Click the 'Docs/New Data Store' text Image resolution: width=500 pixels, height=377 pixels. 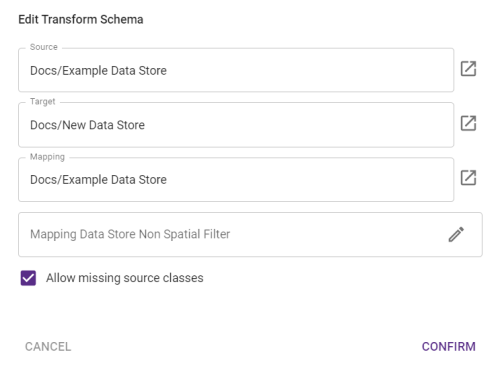click(x=87, y=125)
